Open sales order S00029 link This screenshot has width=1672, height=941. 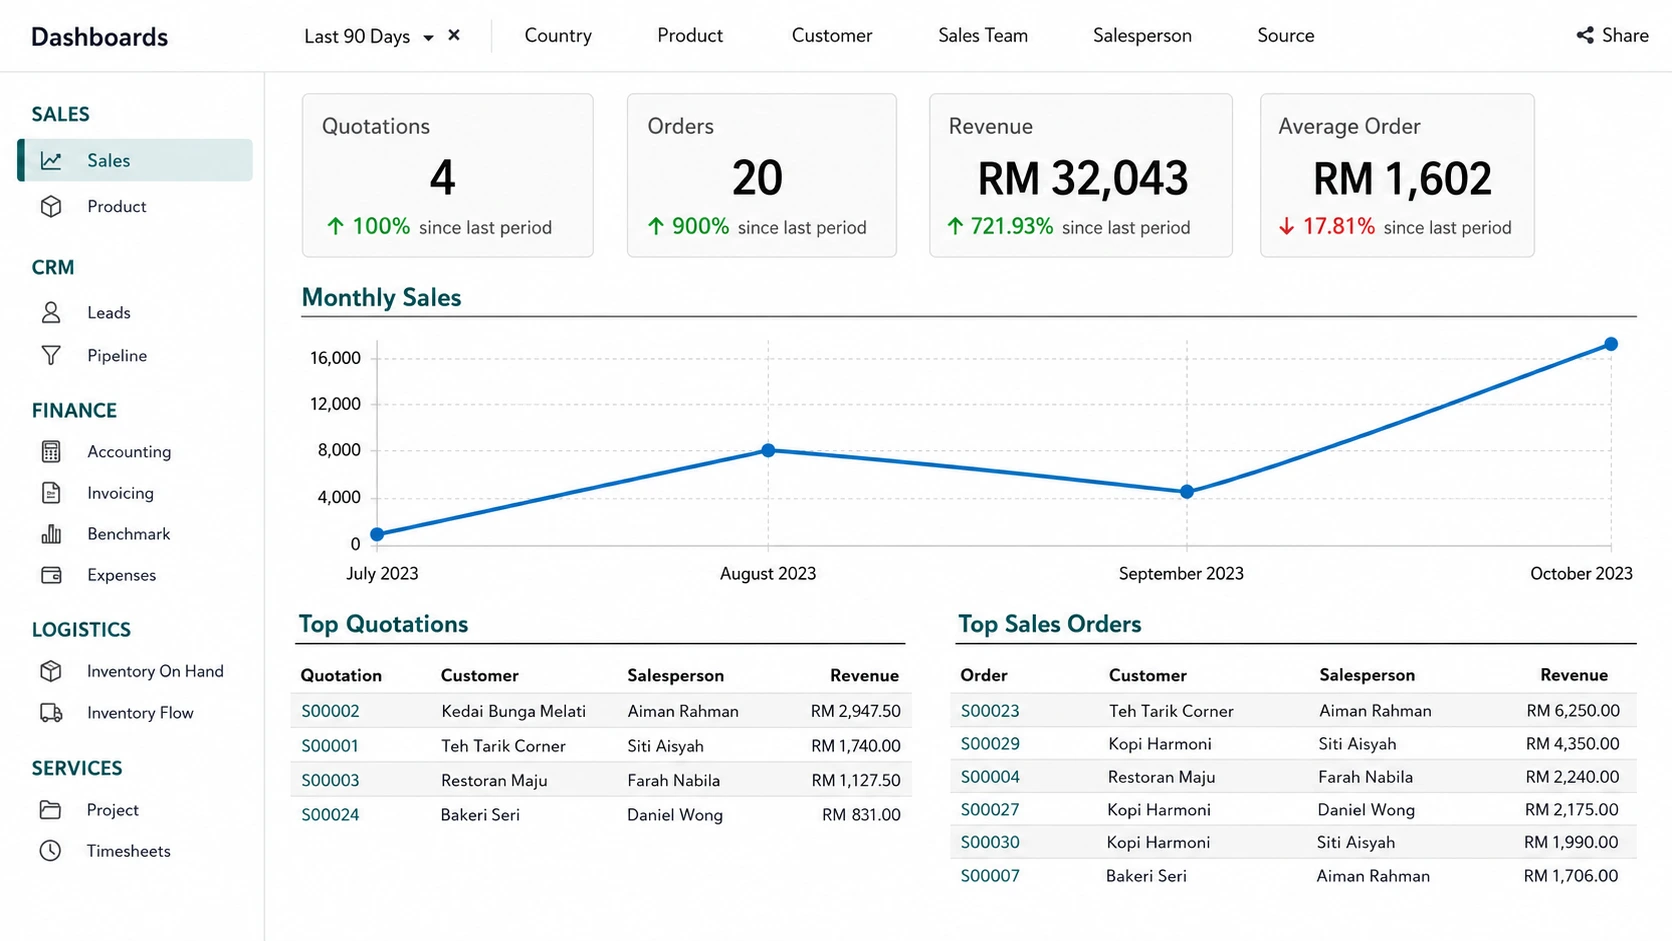(990, 744)
